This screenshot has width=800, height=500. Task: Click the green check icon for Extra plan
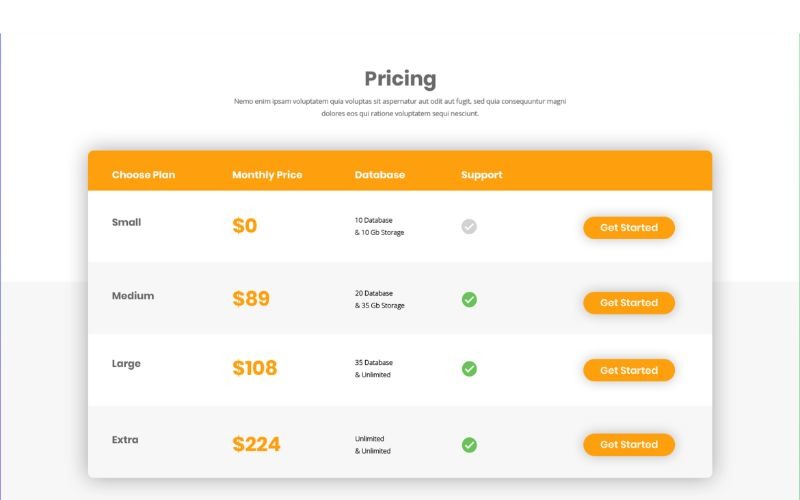[x=469, y=445]
